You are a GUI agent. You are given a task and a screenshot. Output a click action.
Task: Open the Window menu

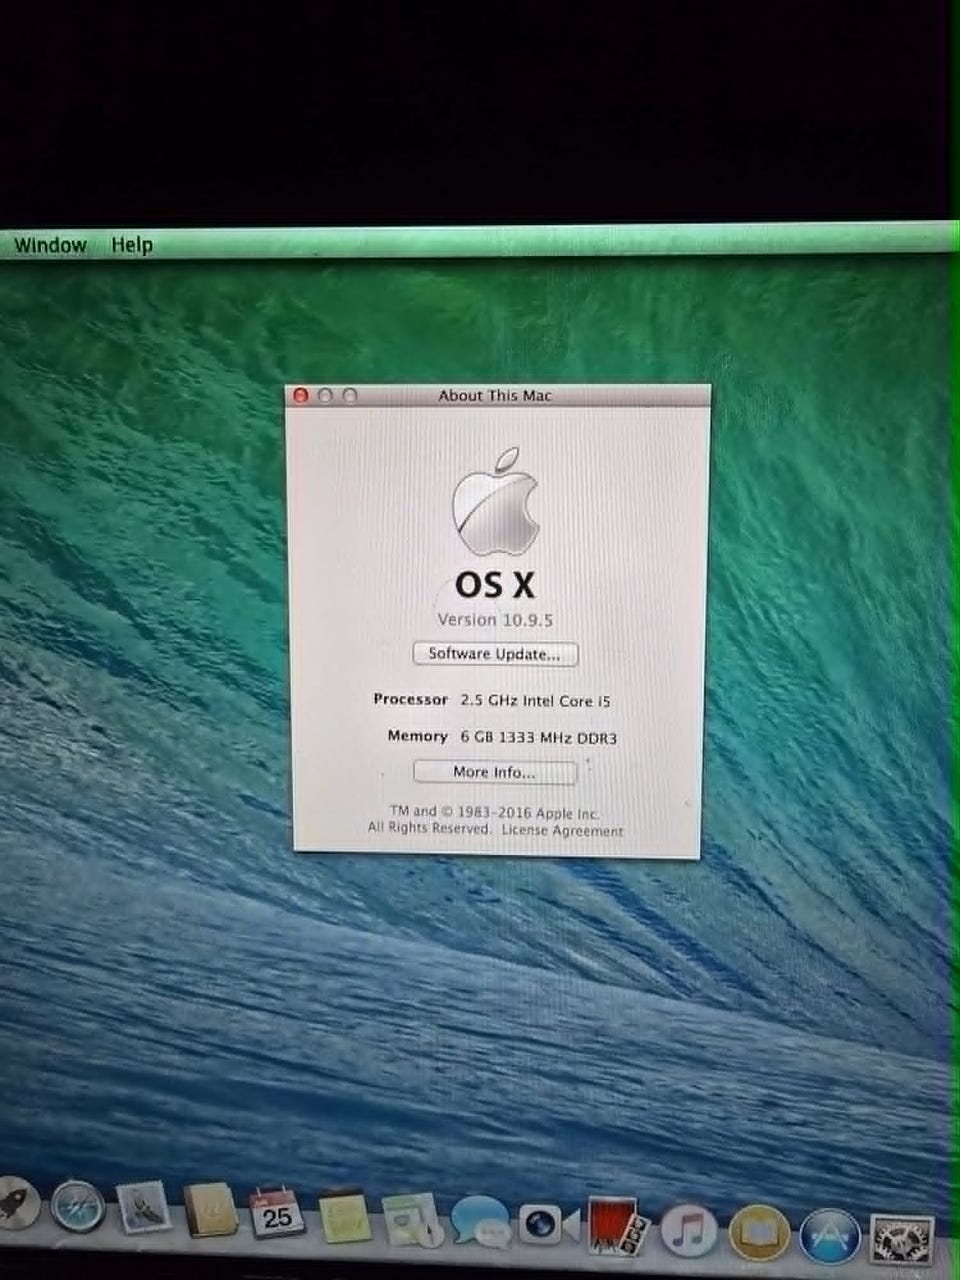tap(50, 245)
